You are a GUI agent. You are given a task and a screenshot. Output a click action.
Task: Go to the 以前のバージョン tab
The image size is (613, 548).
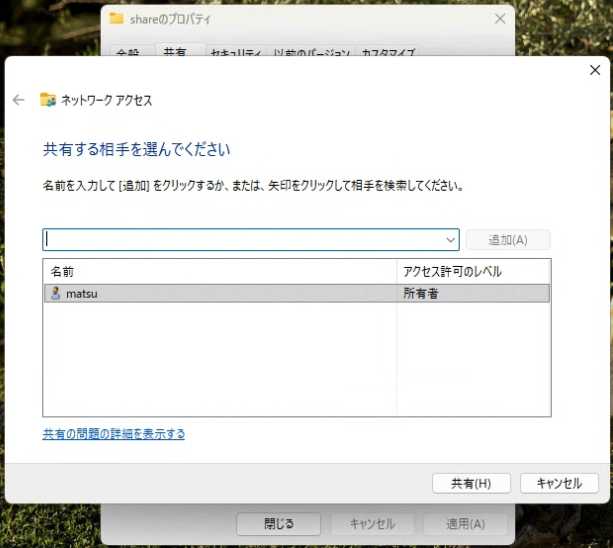[x=312, y=51]
